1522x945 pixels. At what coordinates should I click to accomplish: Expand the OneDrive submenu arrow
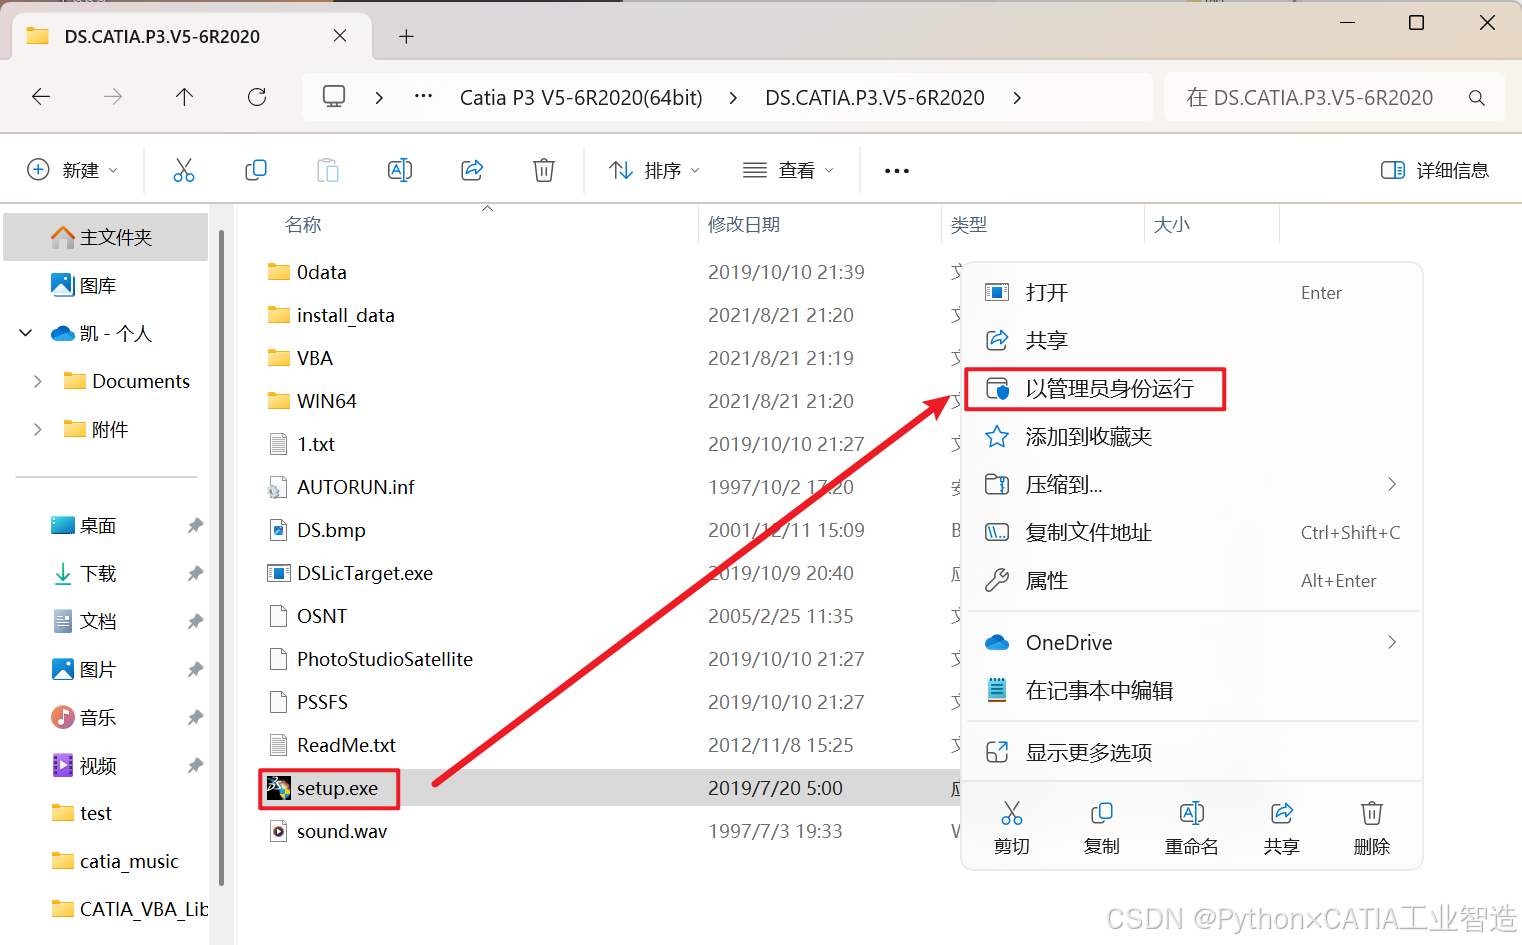(1392, 642)
